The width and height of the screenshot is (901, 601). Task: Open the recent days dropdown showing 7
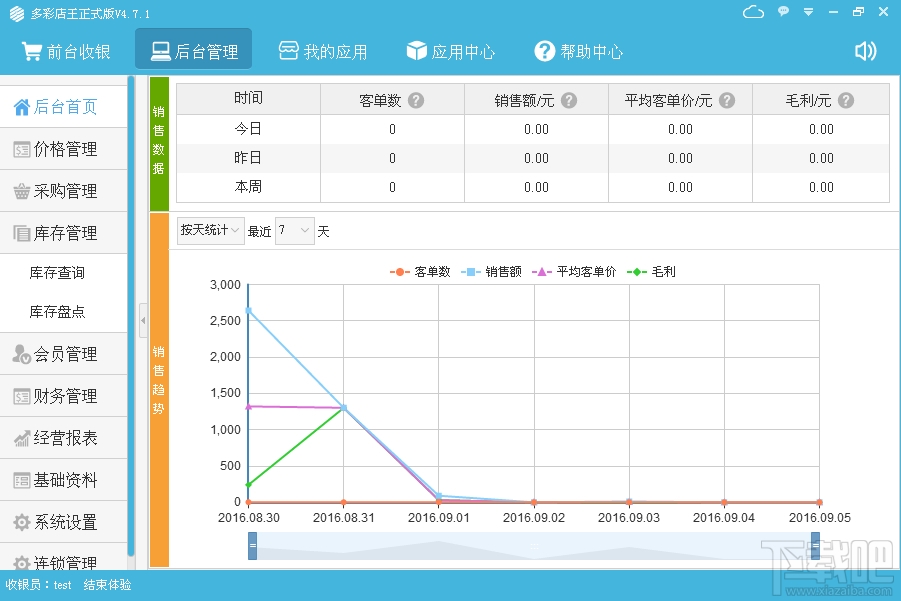pos(295,230)
